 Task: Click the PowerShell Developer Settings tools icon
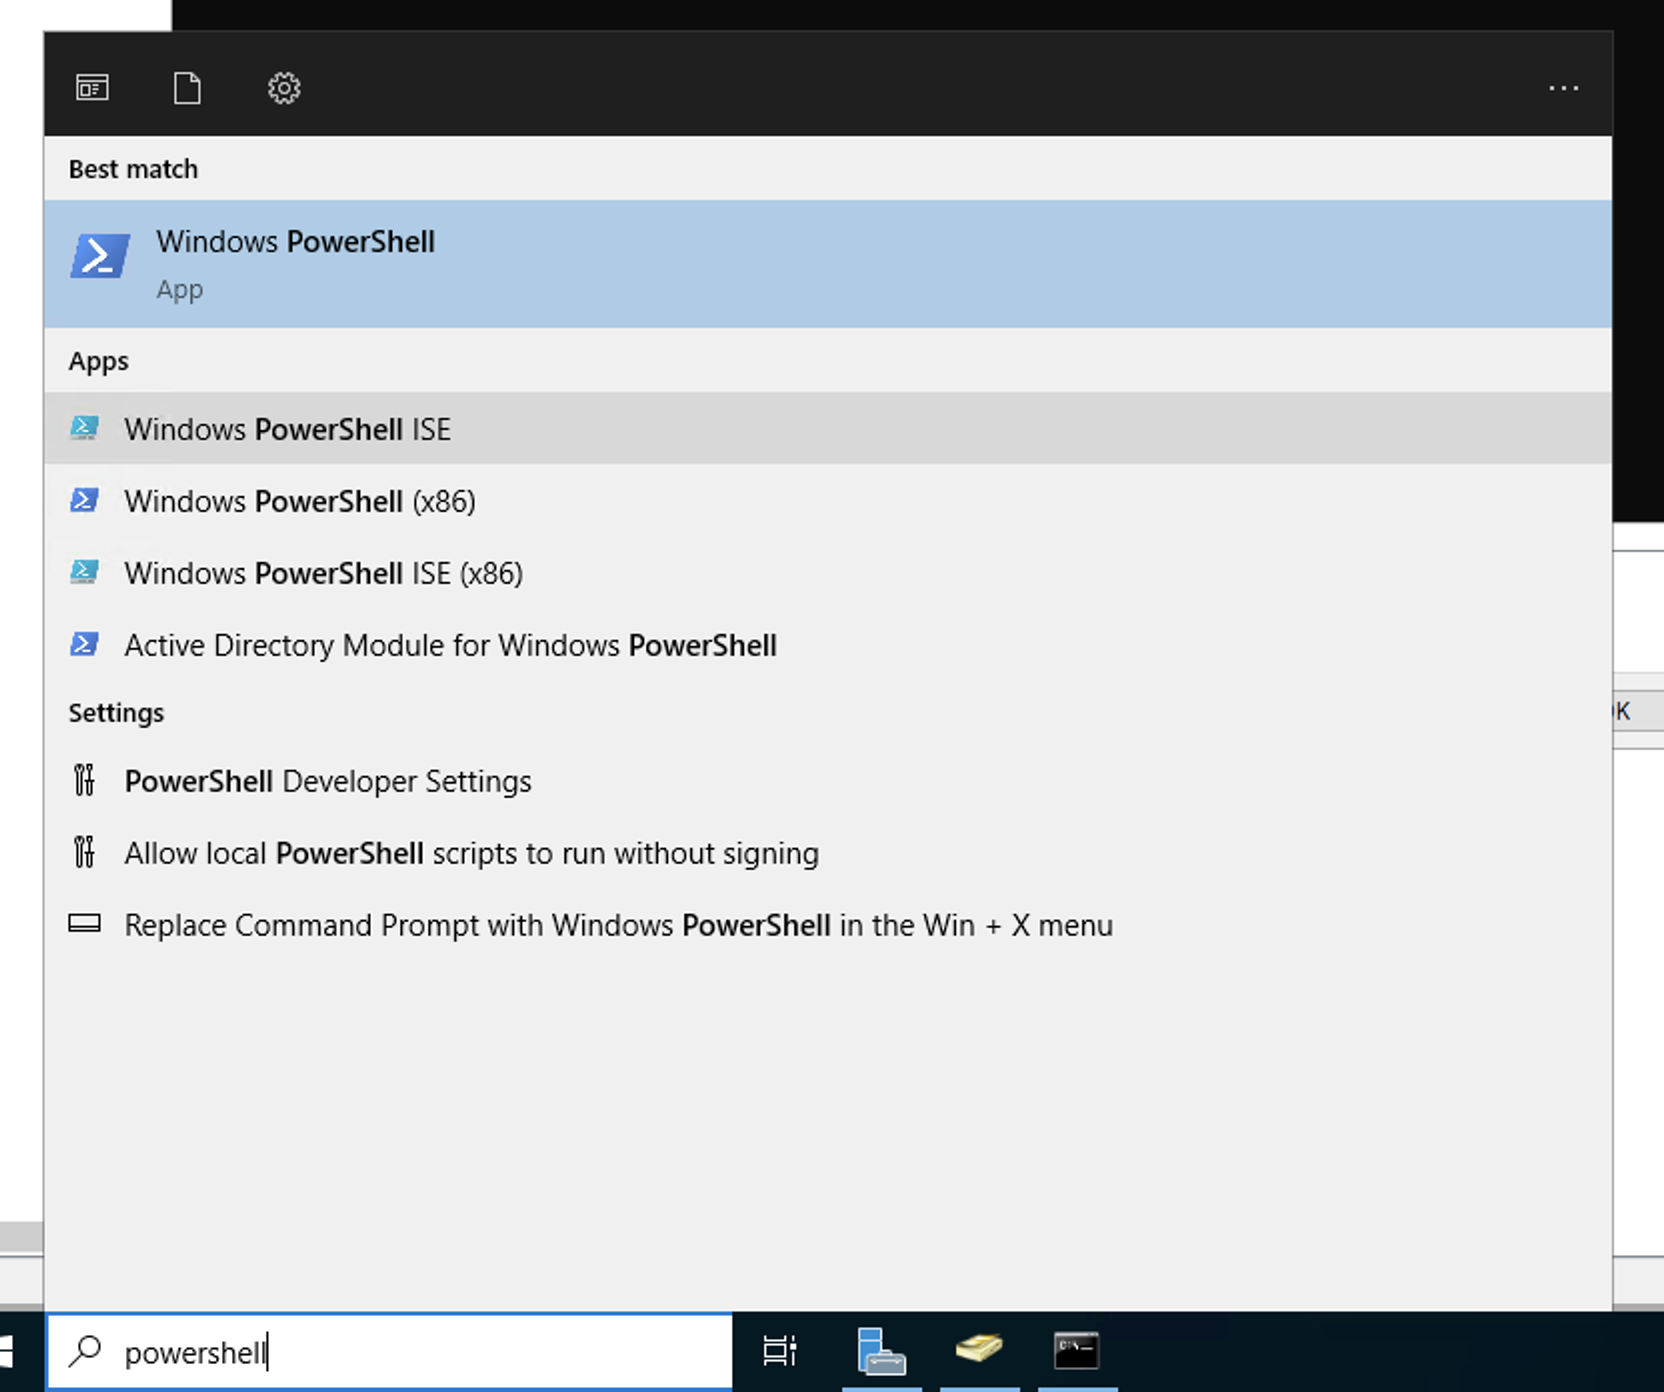(x=85, y=780)
